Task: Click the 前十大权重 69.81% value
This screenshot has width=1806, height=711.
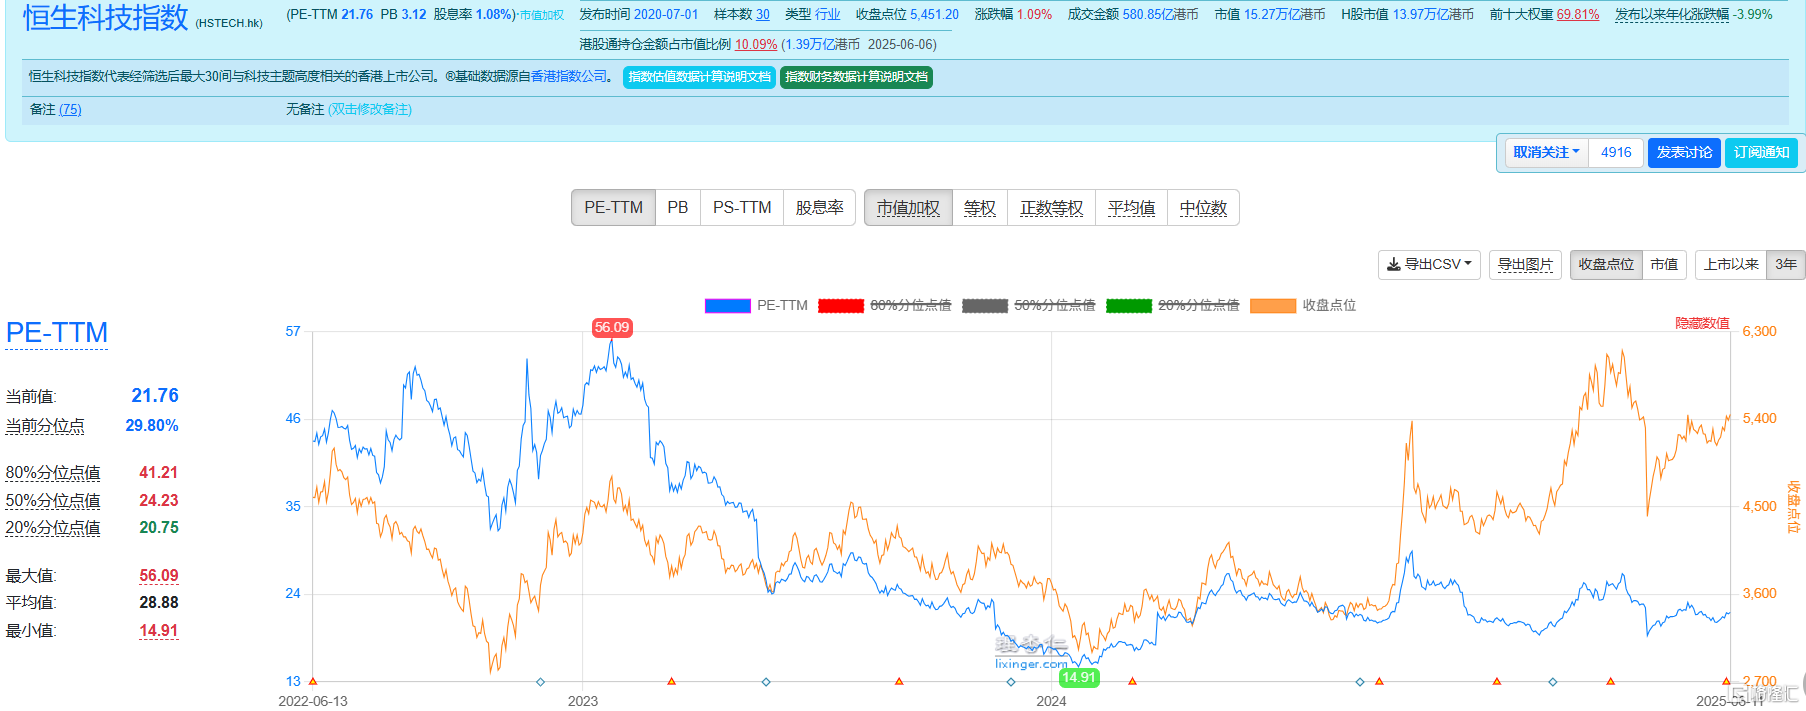Action: click(x=1577, y=15)
